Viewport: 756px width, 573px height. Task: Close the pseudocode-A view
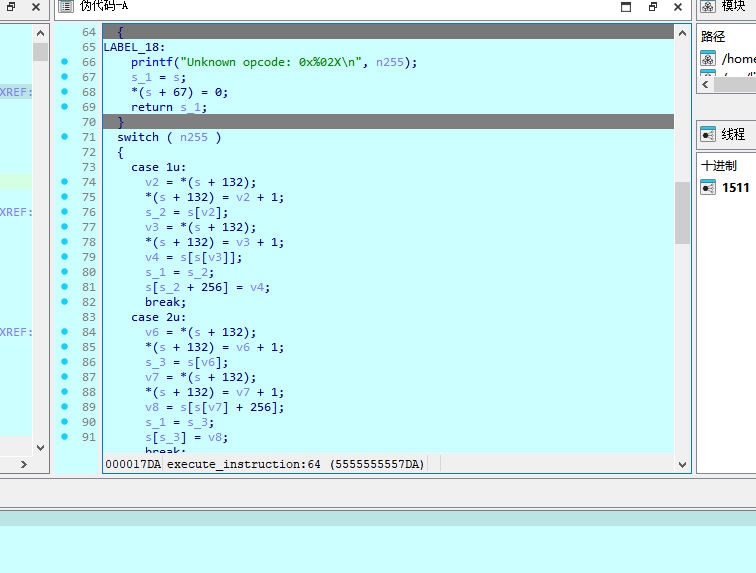pyautogui.click(x=678, y=6)
